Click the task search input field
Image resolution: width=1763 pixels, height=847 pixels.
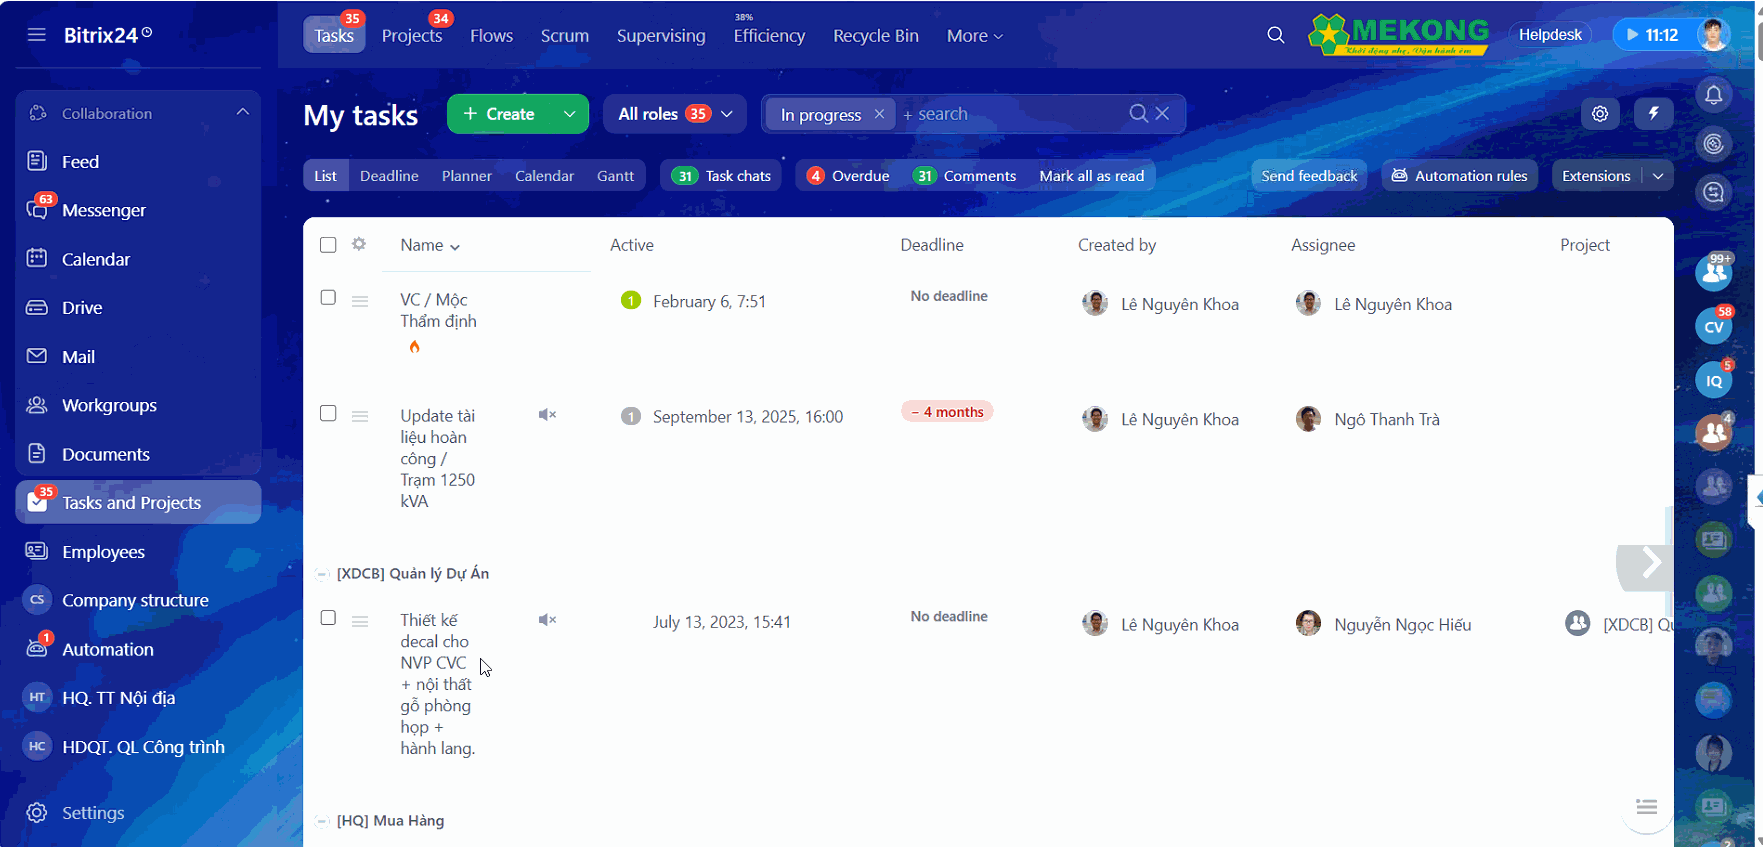1010,114
